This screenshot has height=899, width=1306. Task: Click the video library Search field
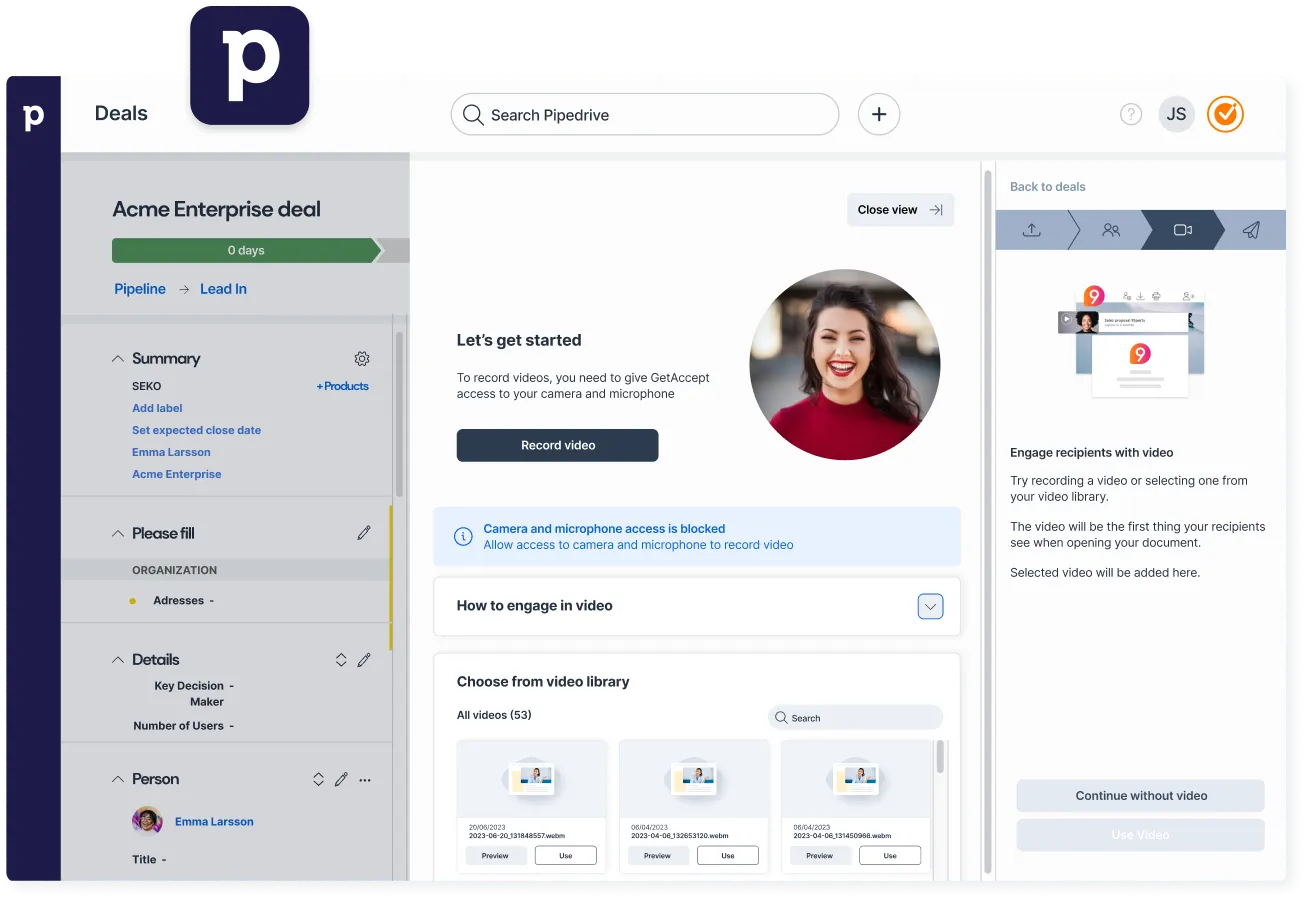coord(855,718)
